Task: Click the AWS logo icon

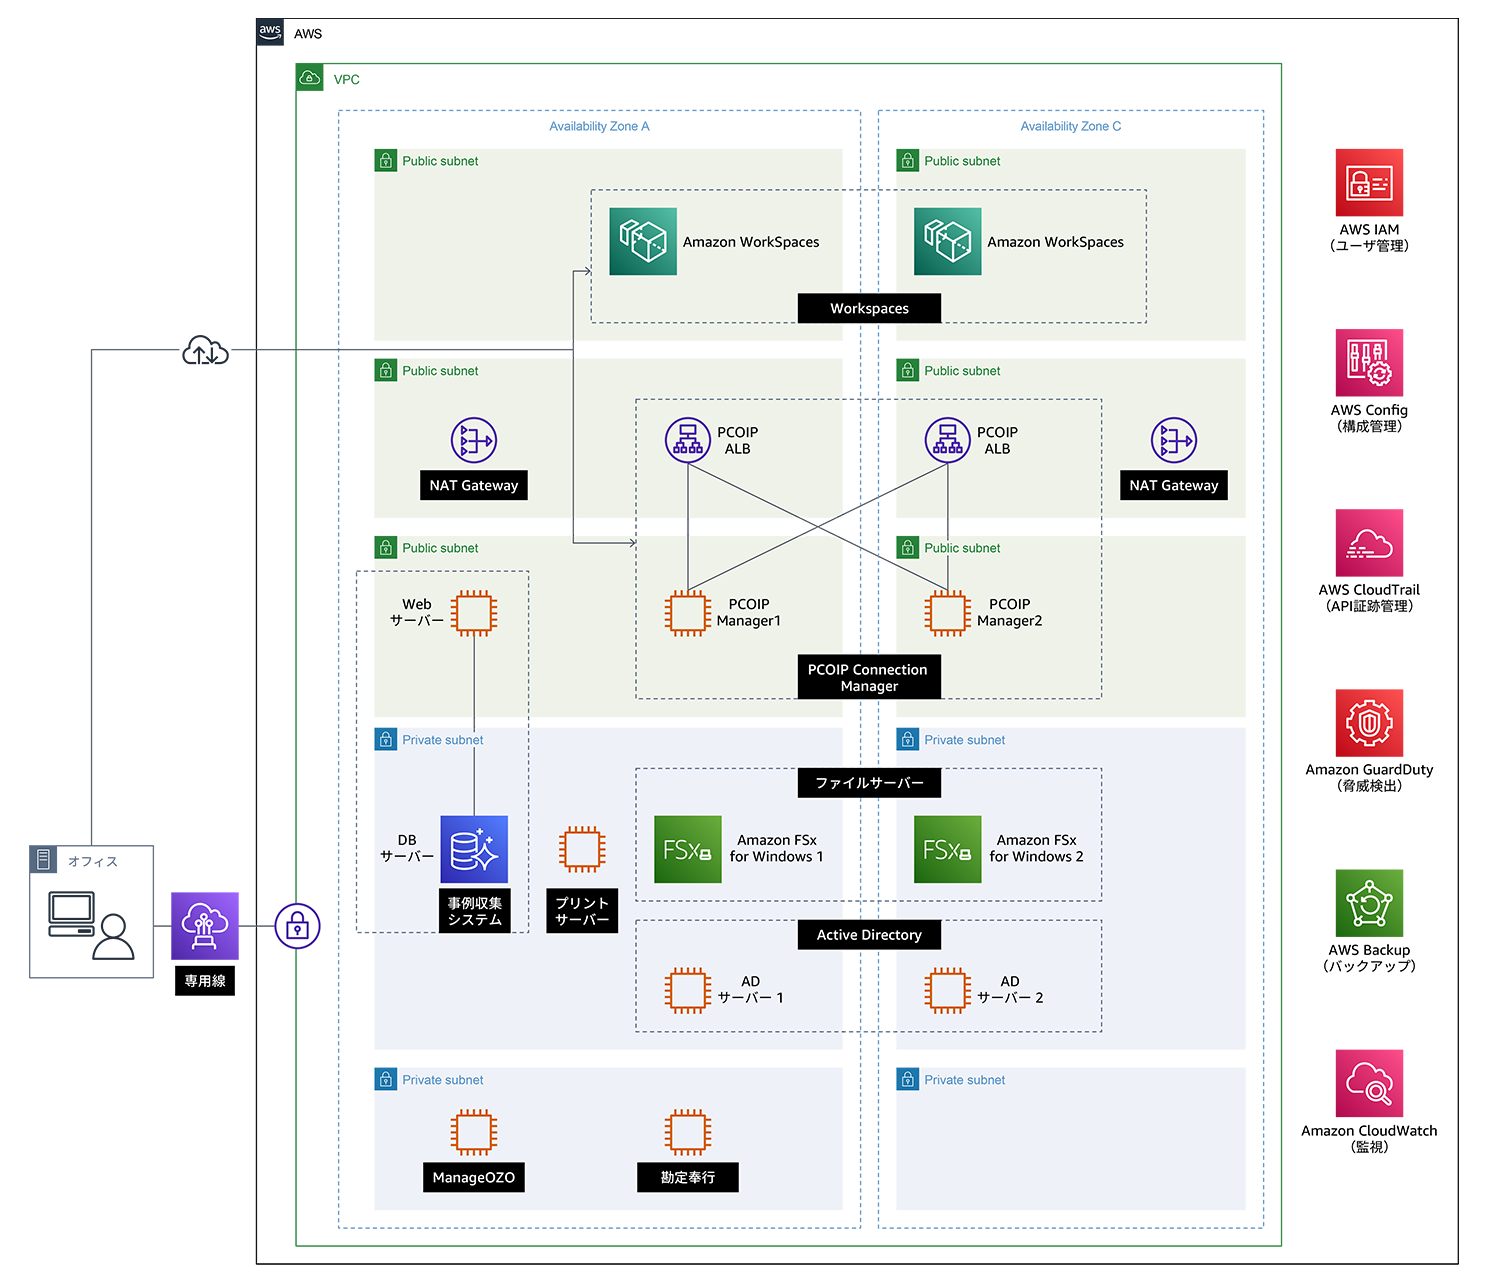Action: (270, 32)
